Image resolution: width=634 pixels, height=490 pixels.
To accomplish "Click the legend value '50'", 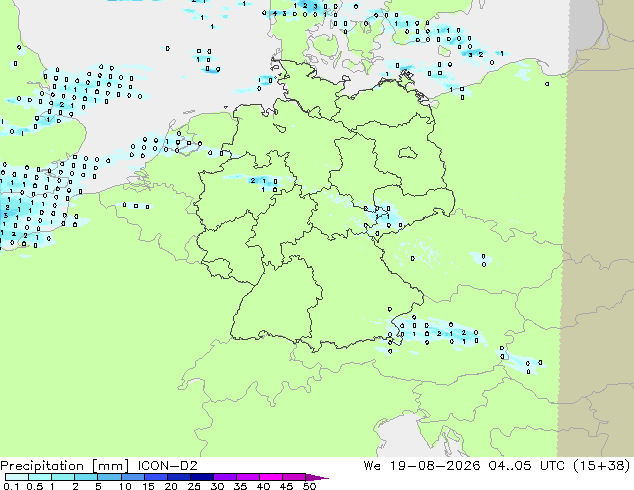I will (310, 486).
